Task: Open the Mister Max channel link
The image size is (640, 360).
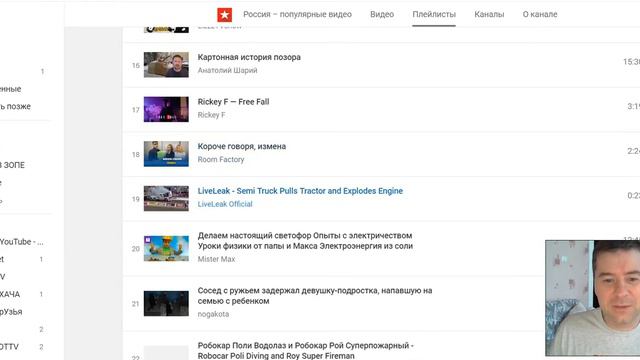Action: point(216,259)
